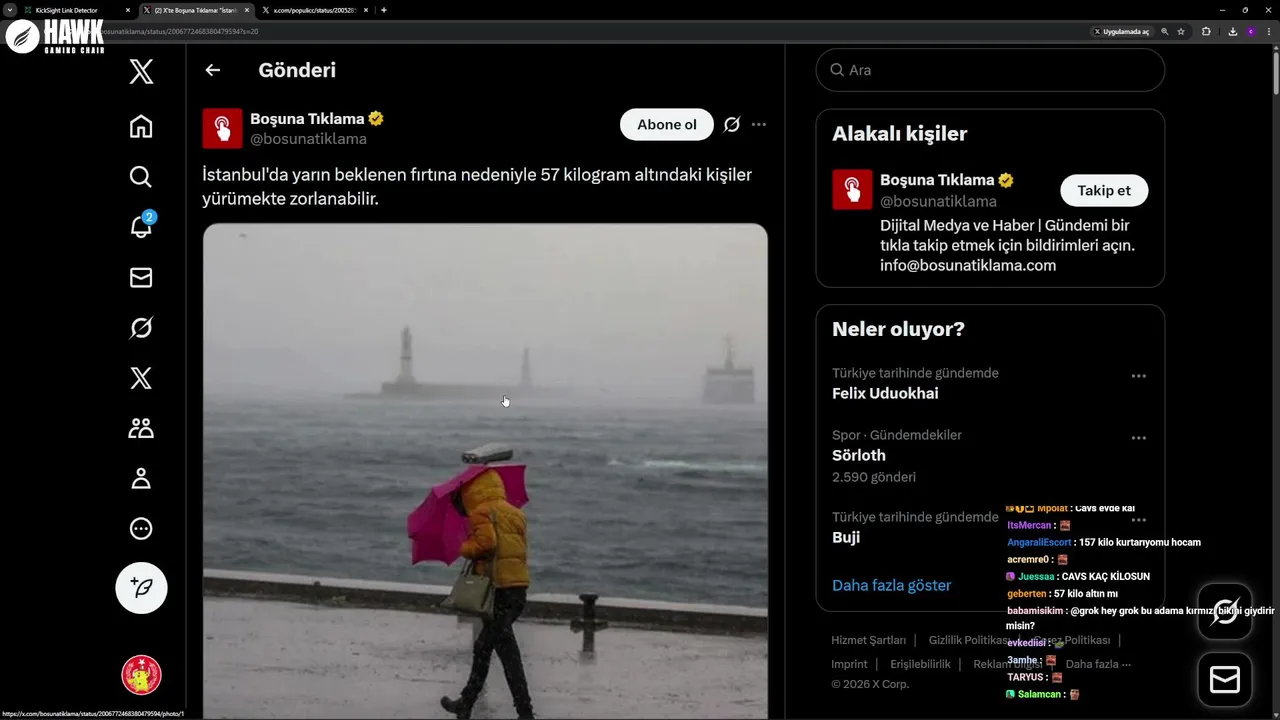Open floating Grok button at bottom right

[1225, 611]
